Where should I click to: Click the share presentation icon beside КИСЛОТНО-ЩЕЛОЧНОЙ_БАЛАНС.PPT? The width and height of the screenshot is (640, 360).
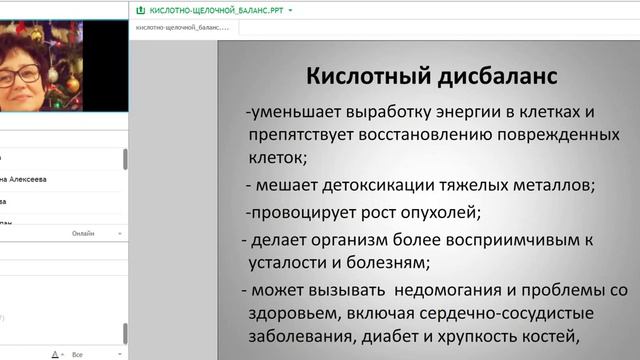(140, 10)
